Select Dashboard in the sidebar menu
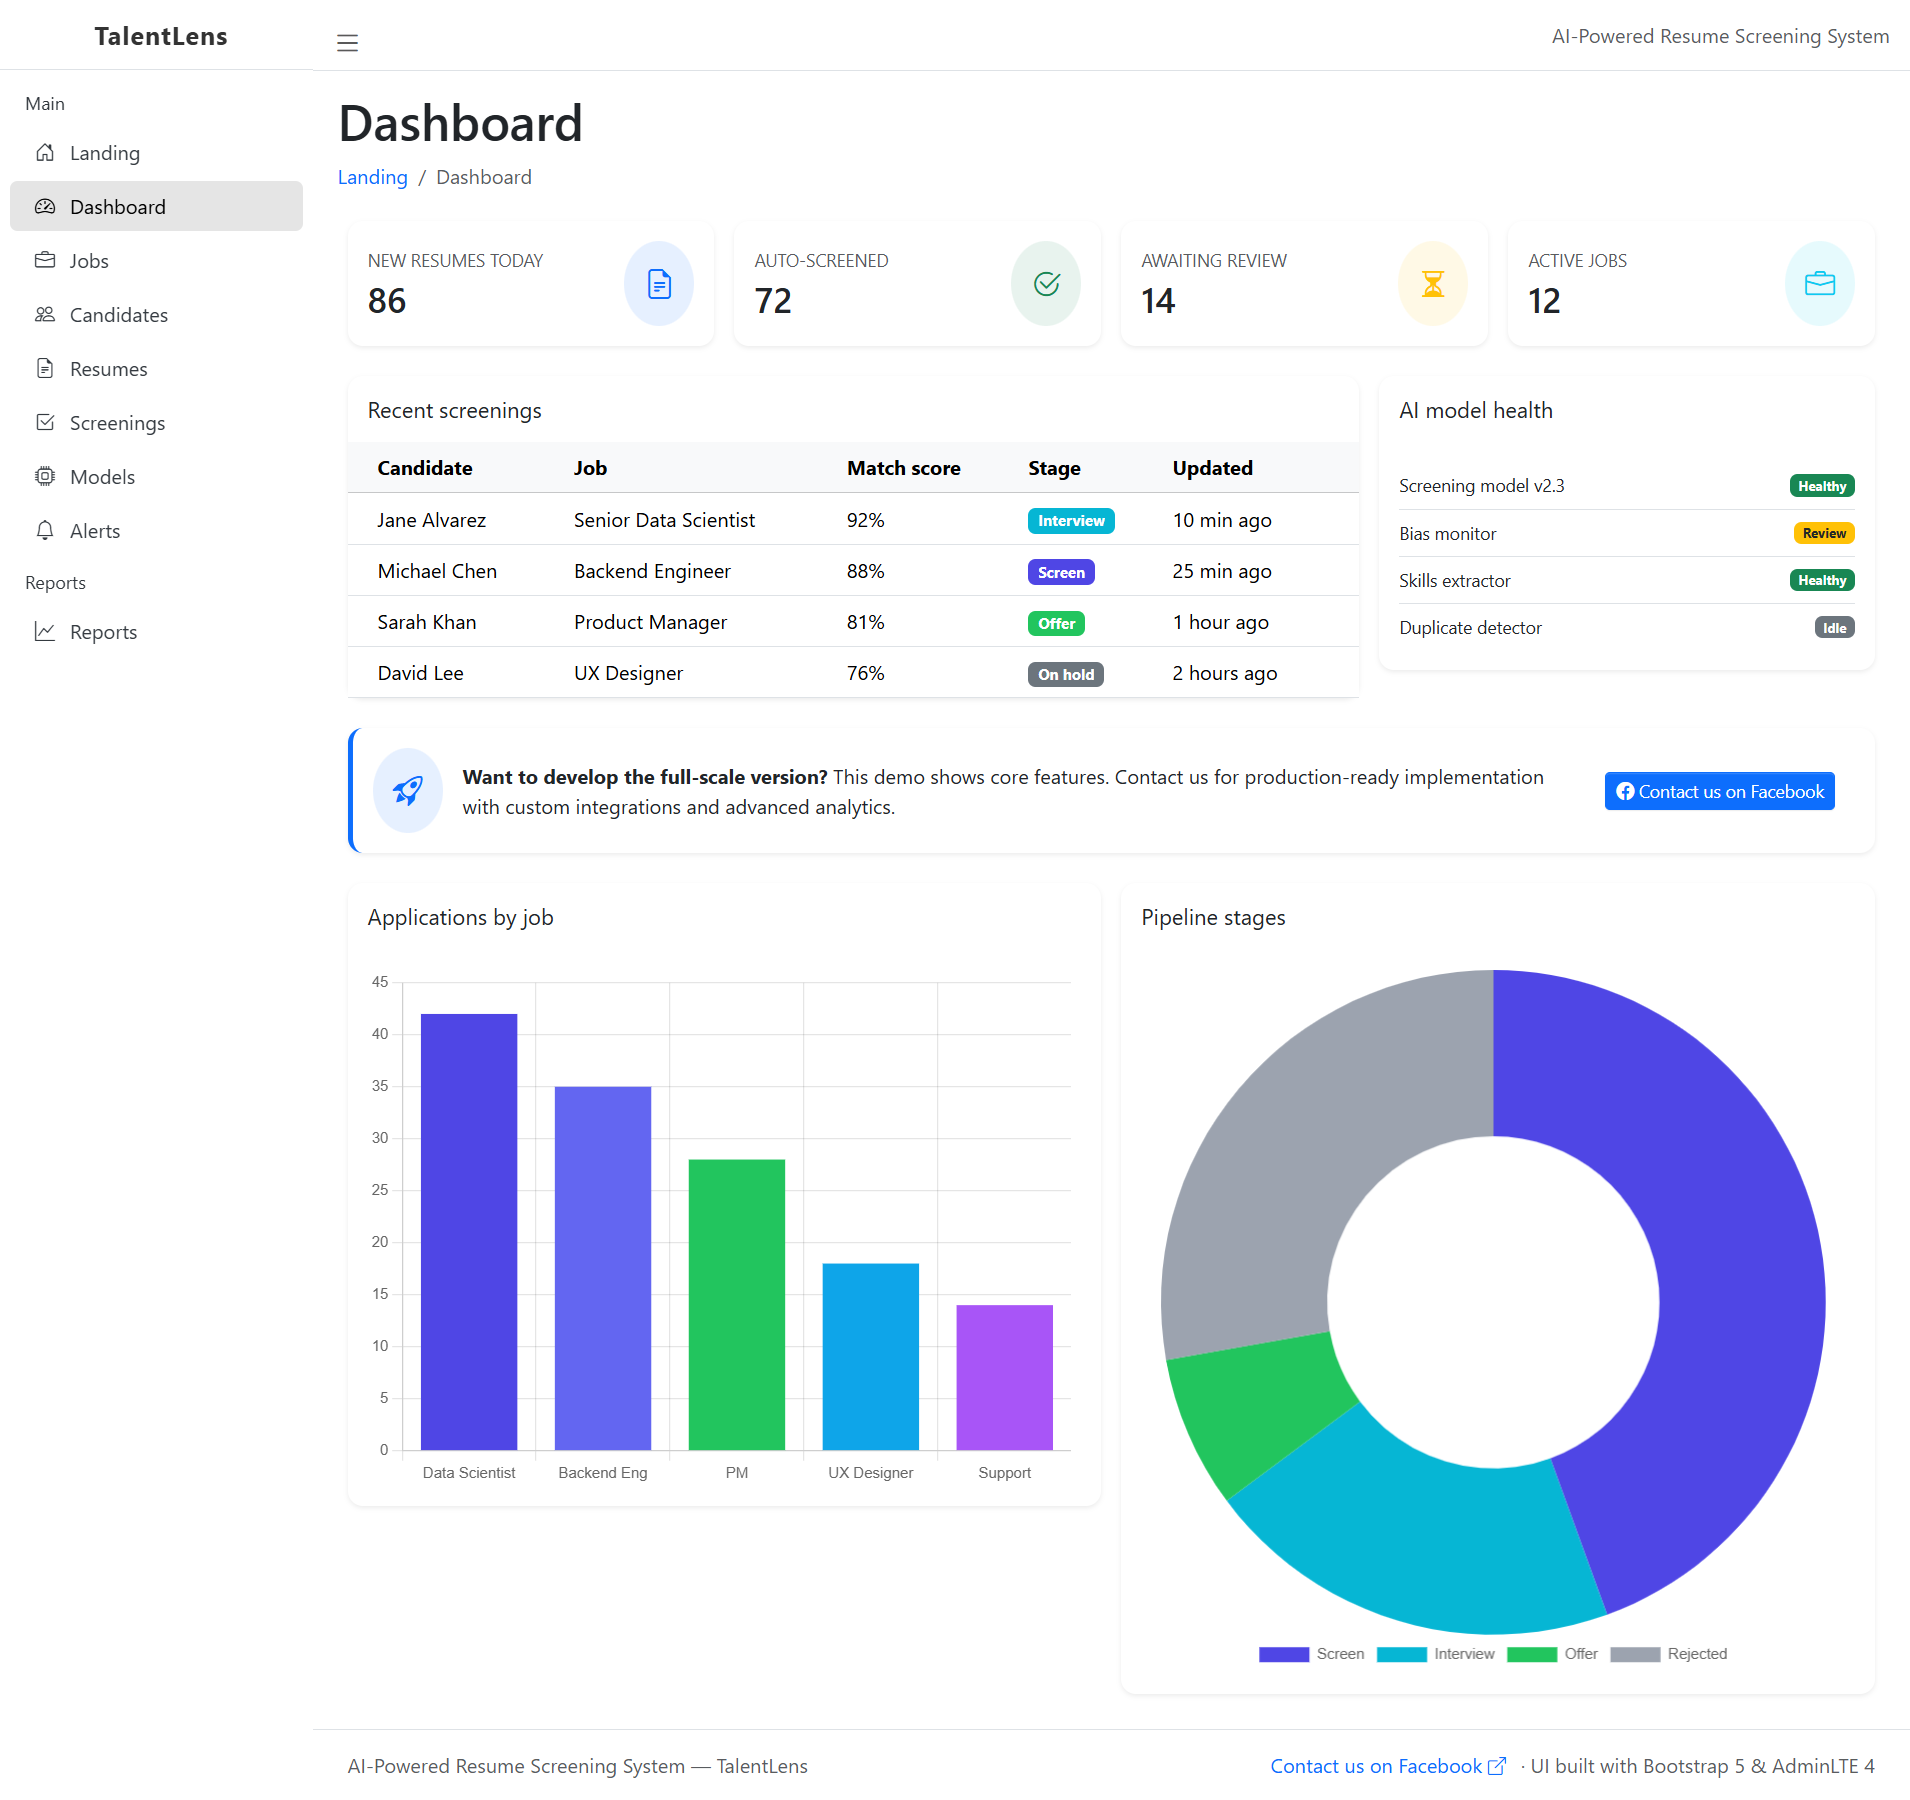 [117, 206]
